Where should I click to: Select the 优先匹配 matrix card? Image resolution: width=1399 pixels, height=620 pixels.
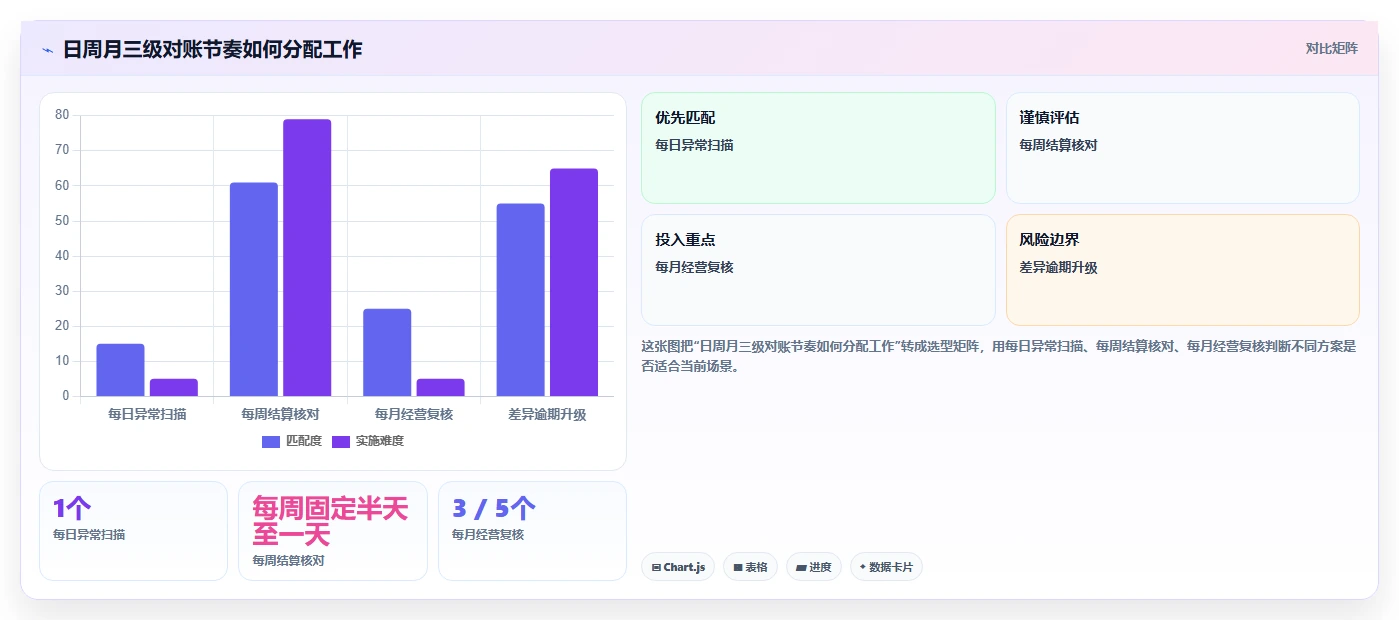tap(818, 148)
